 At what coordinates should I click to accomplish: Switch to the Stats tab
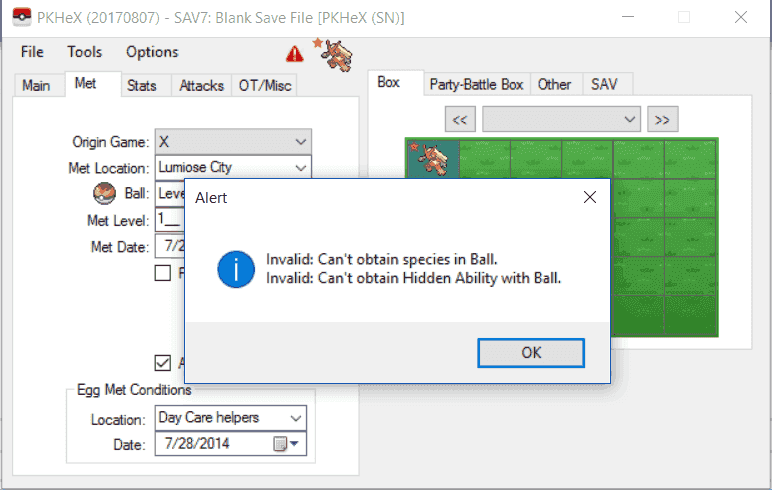142,85
